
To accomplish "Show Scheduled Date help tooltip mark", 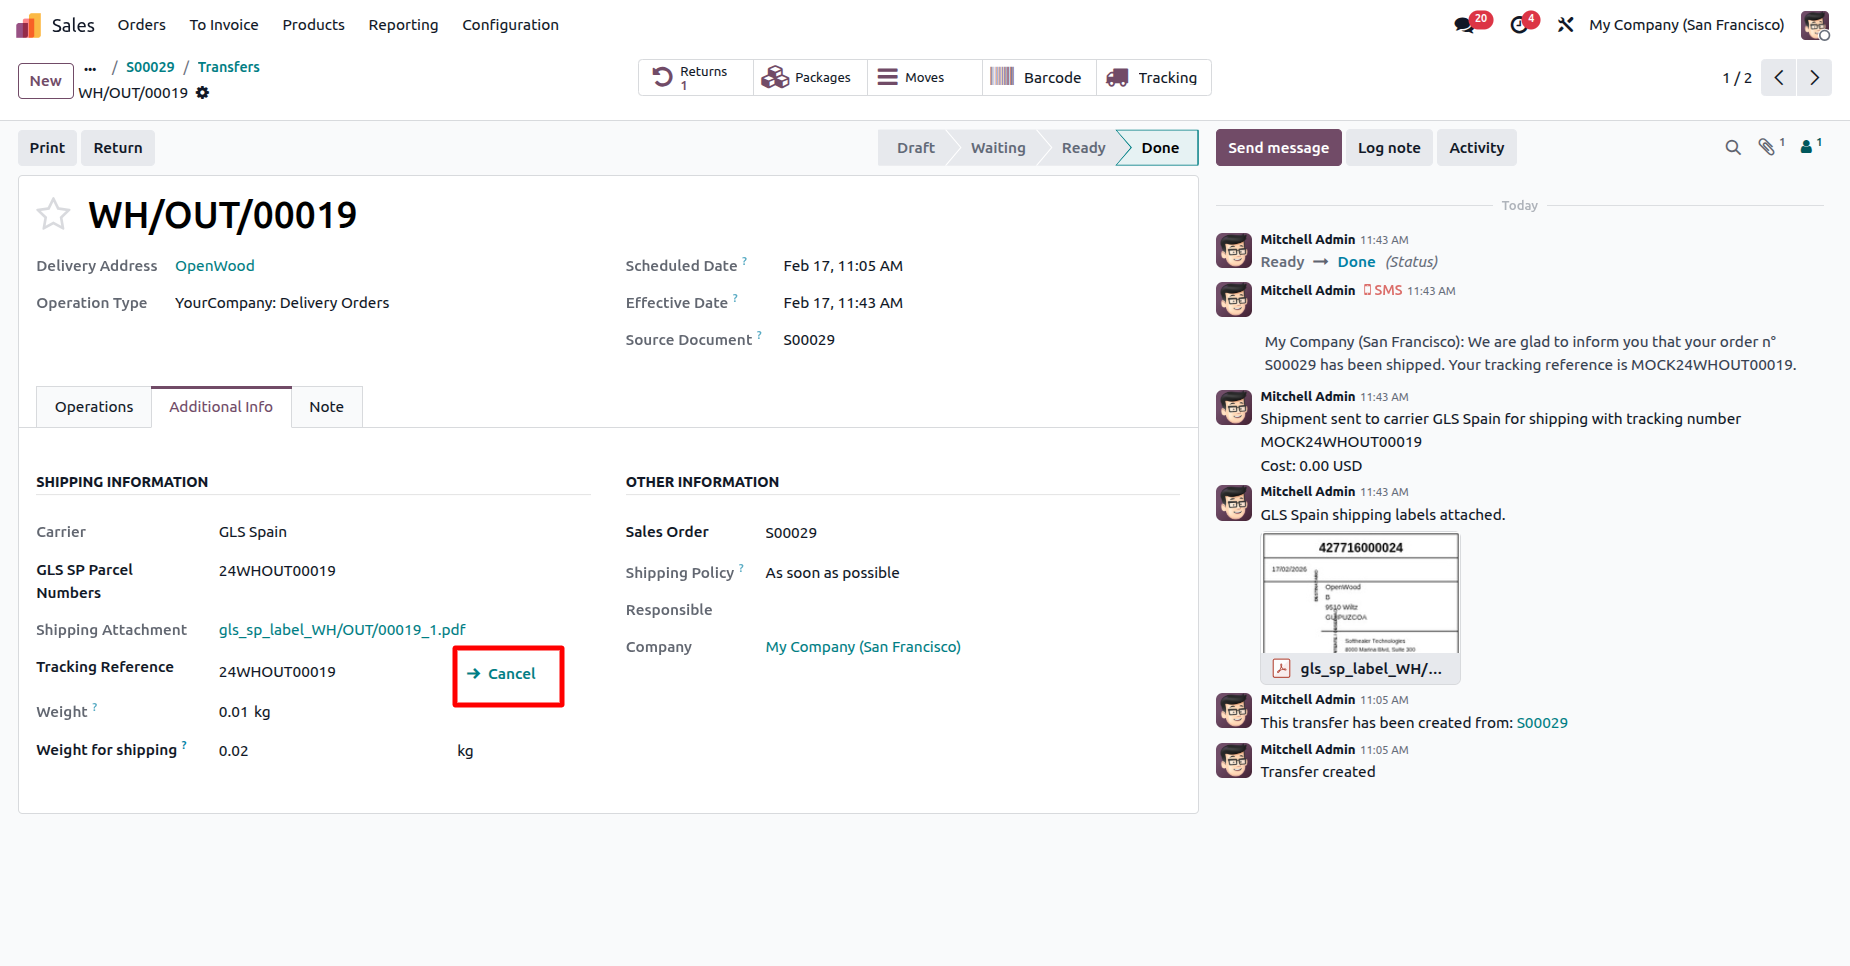I will pyautogui.click(x=745, y=261).
